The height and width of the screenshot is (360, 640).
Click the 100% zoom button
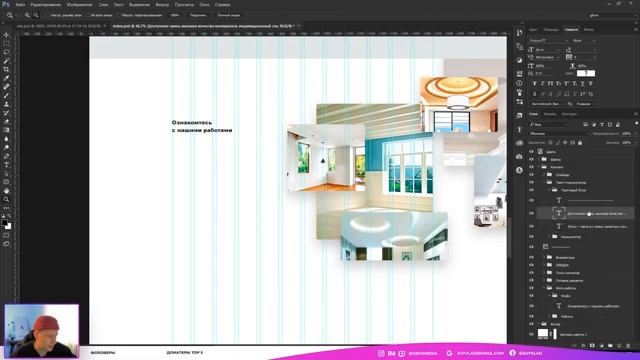175,15
